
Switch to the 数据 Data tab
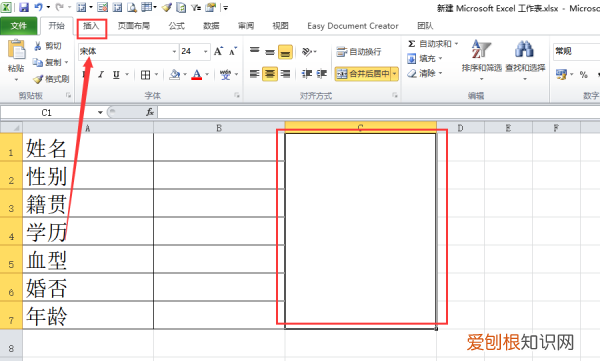tap(211, 26)
